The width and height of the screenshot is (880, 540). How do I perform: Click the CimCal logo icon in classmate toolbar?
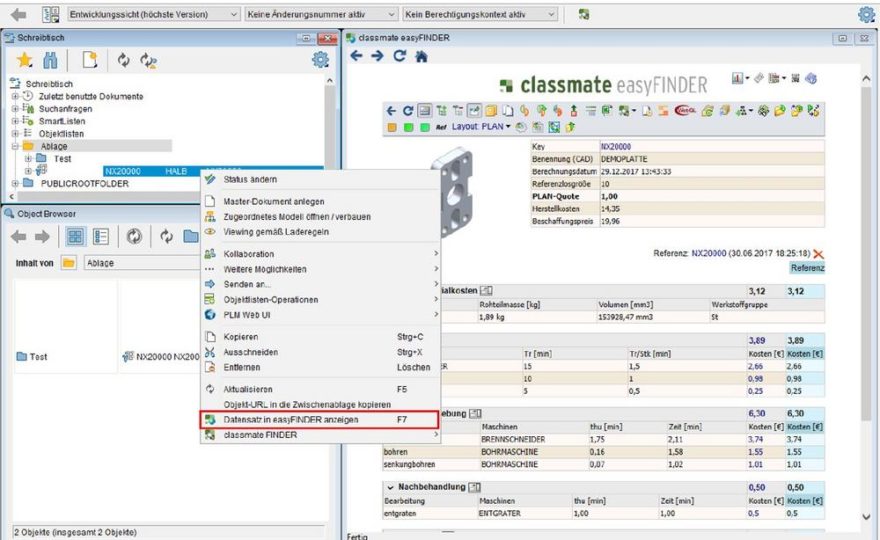coord(685,111)
